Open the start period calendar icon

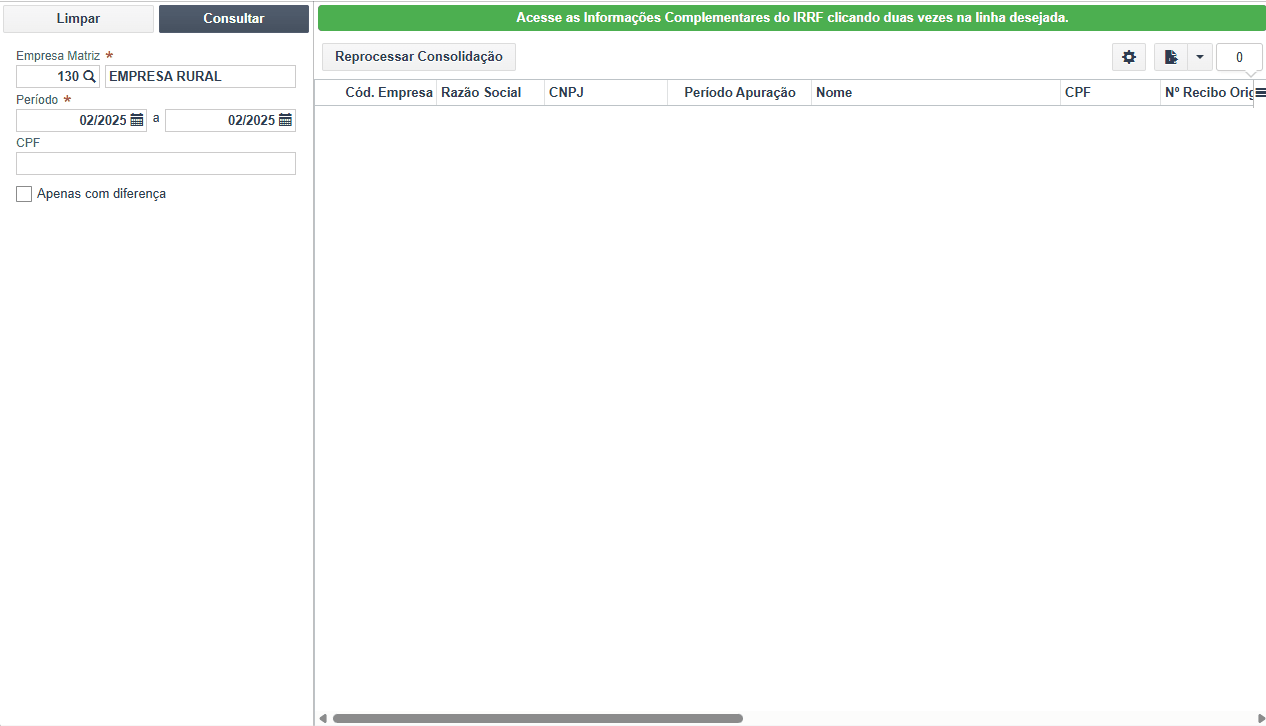(137, 120)
